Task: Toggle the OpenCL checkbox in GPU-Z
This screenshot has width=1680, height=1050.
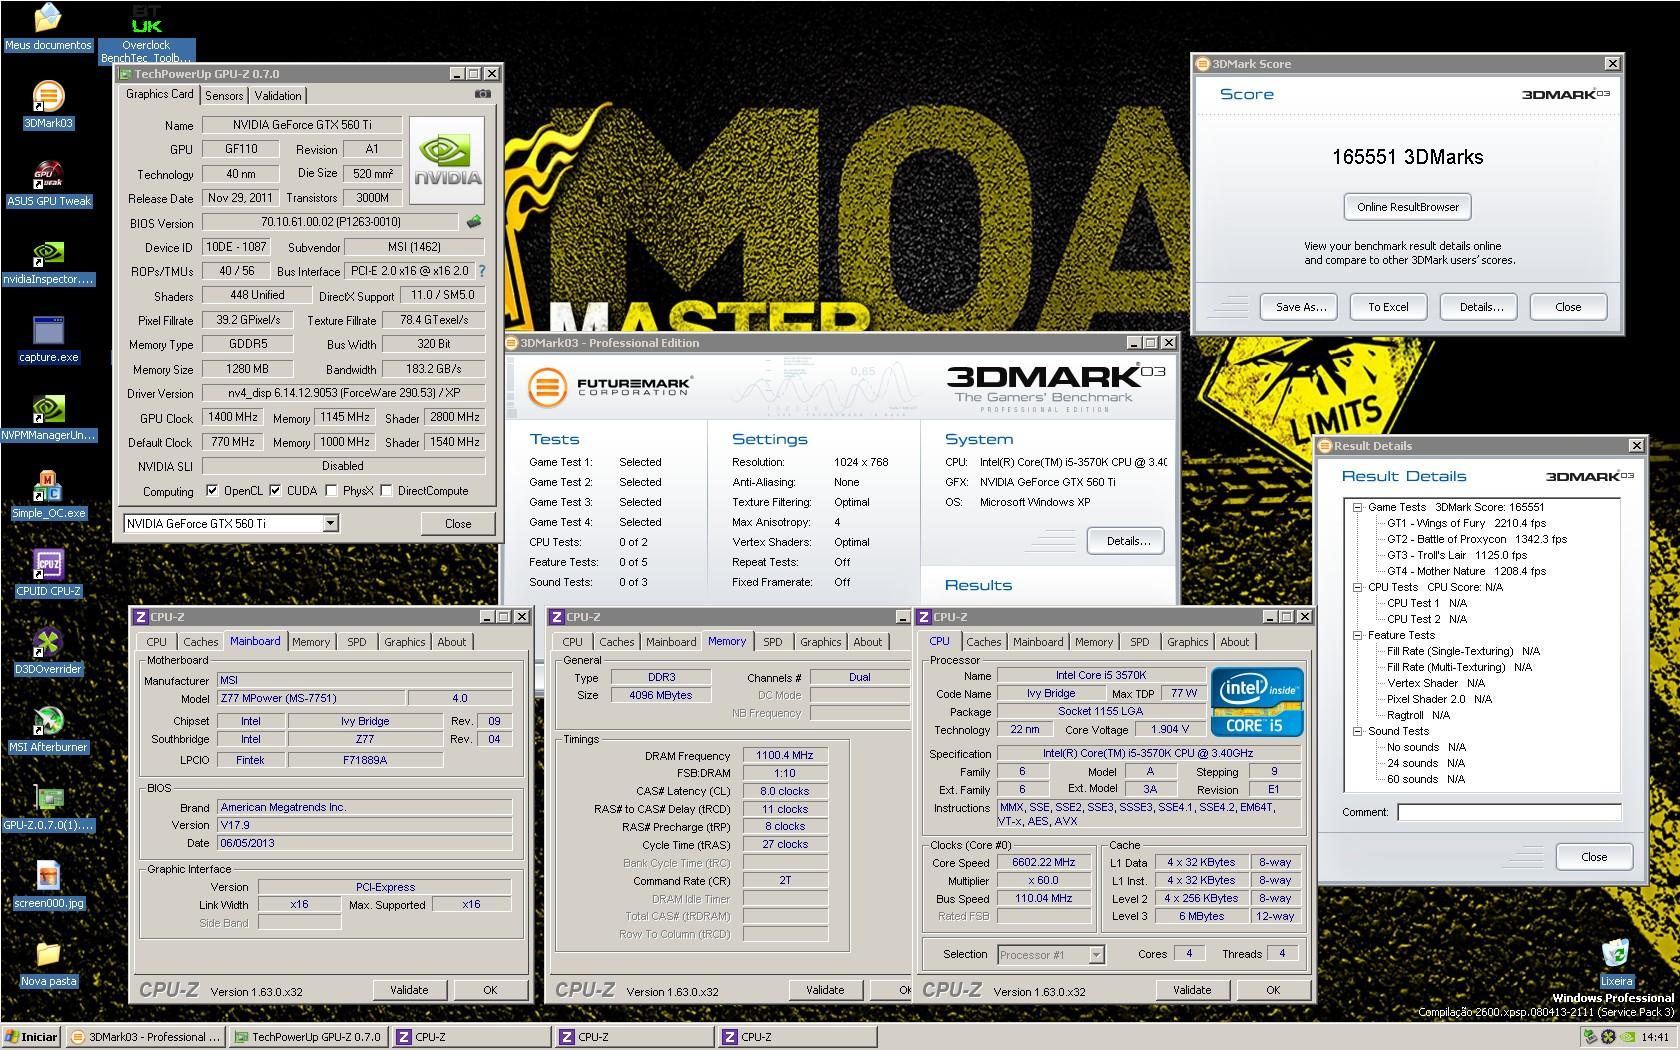Action: pos(212,491)
